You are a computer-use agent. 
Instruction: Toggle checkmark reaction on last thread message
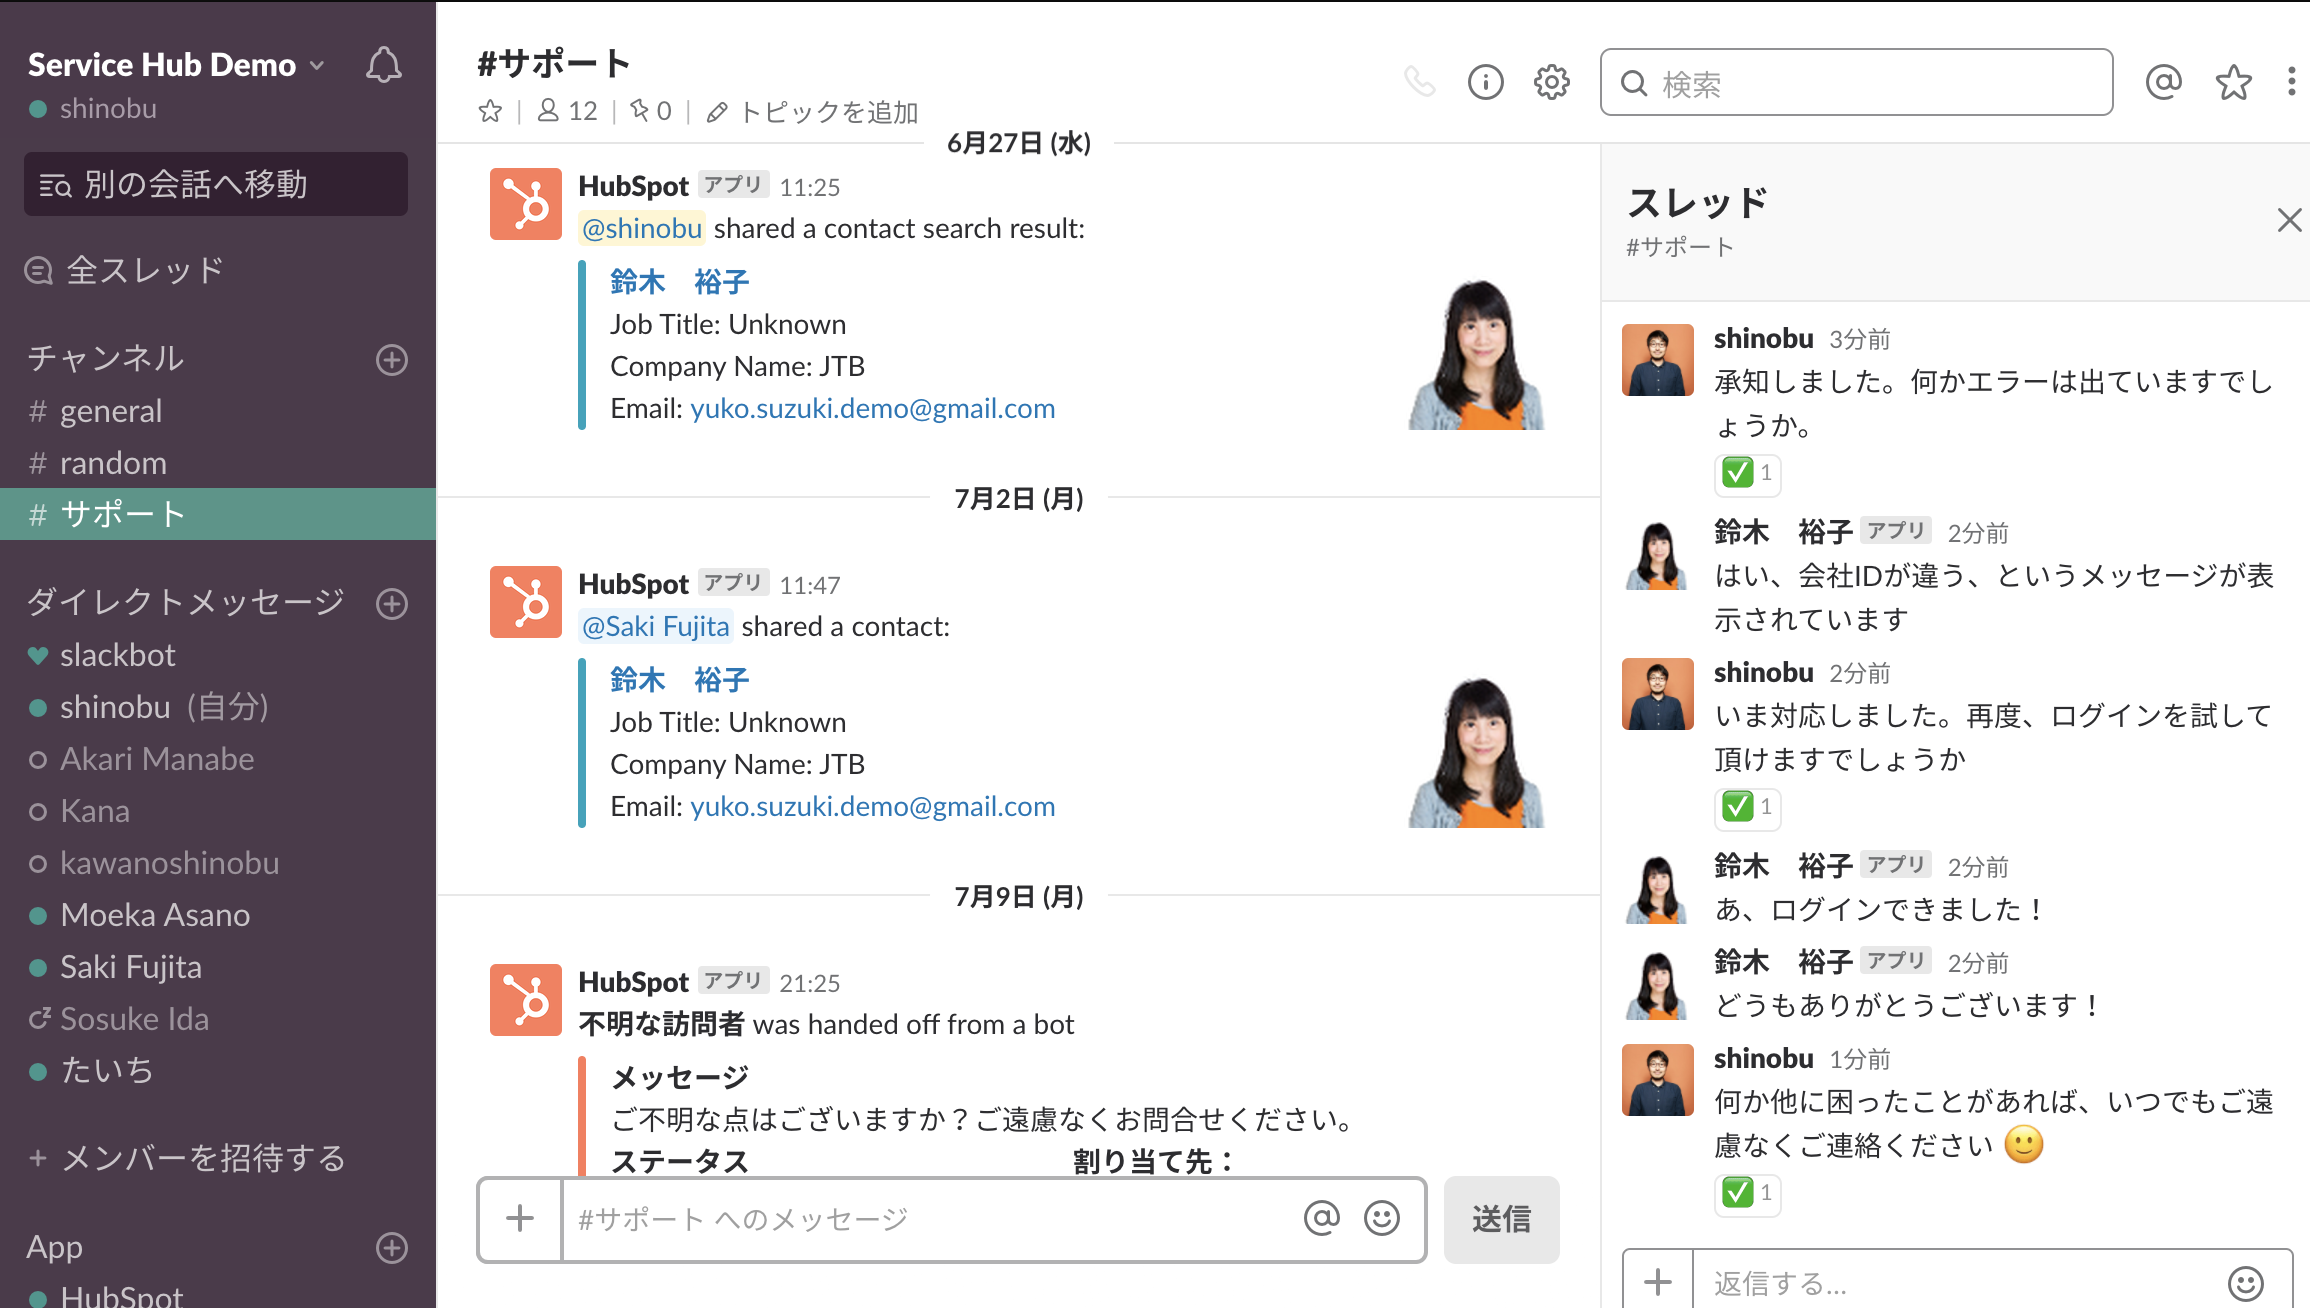pos(1747,1192)
